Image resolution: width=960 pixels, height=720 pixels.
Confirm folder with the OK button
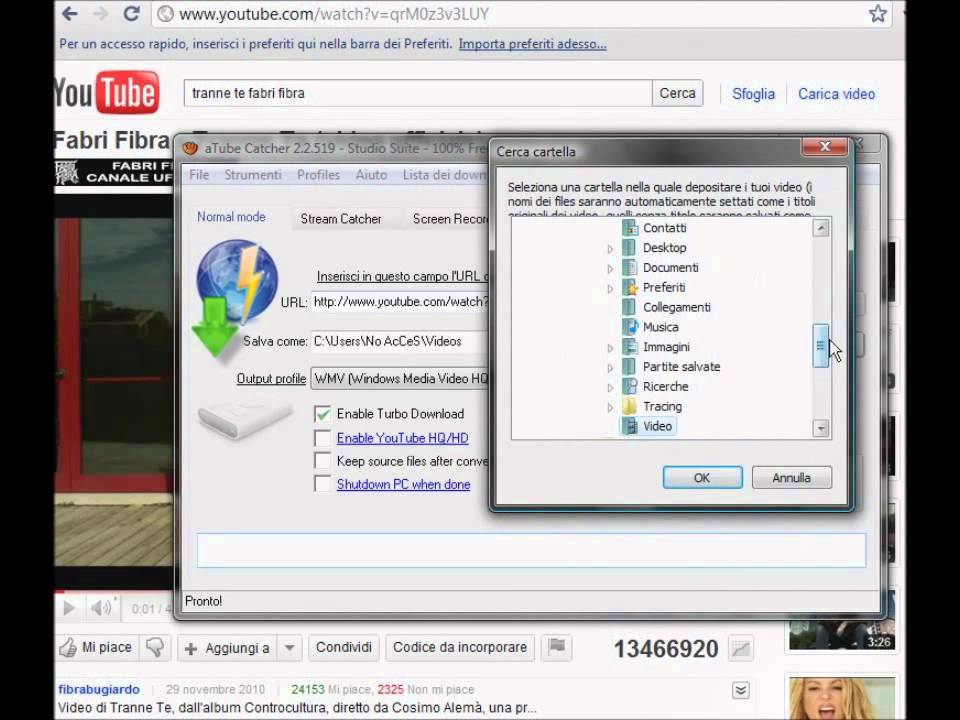pyautogui.click(x=702, y=478)
